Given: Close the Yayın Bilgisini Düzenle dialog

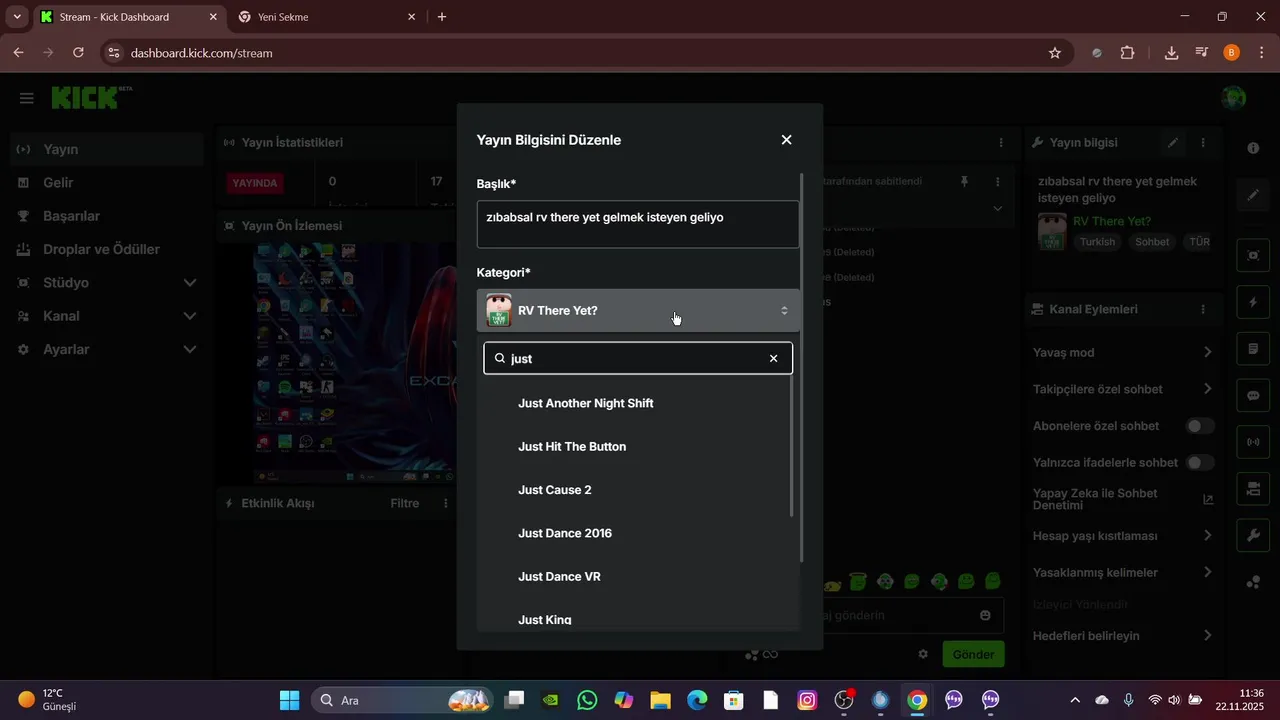Looking at the screenshot, I should 786,140.
